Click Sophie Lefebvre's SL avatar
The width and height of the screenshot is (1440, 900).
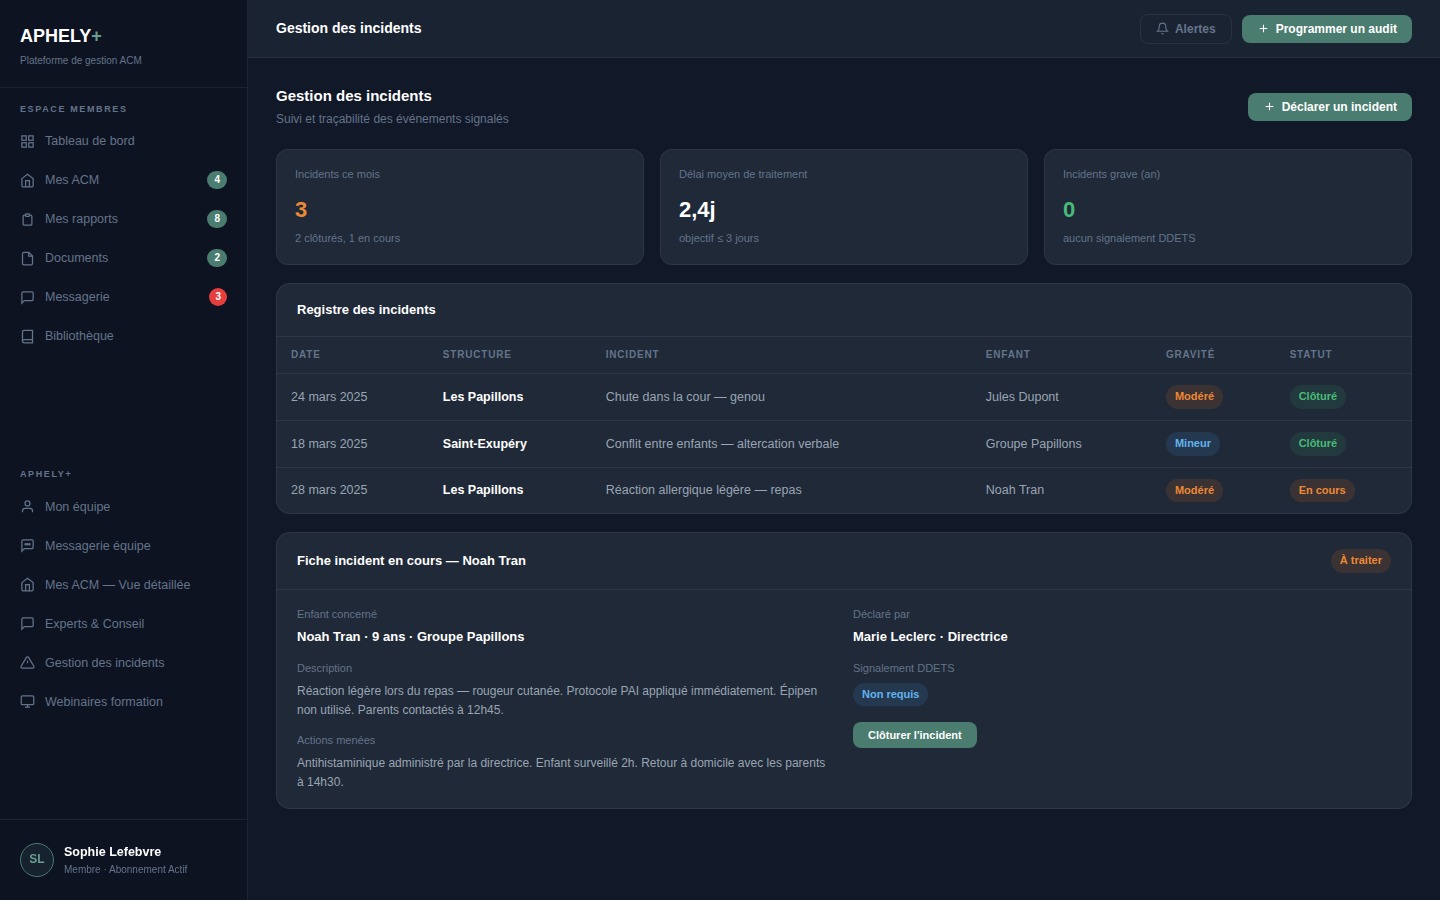pos(36,860)
